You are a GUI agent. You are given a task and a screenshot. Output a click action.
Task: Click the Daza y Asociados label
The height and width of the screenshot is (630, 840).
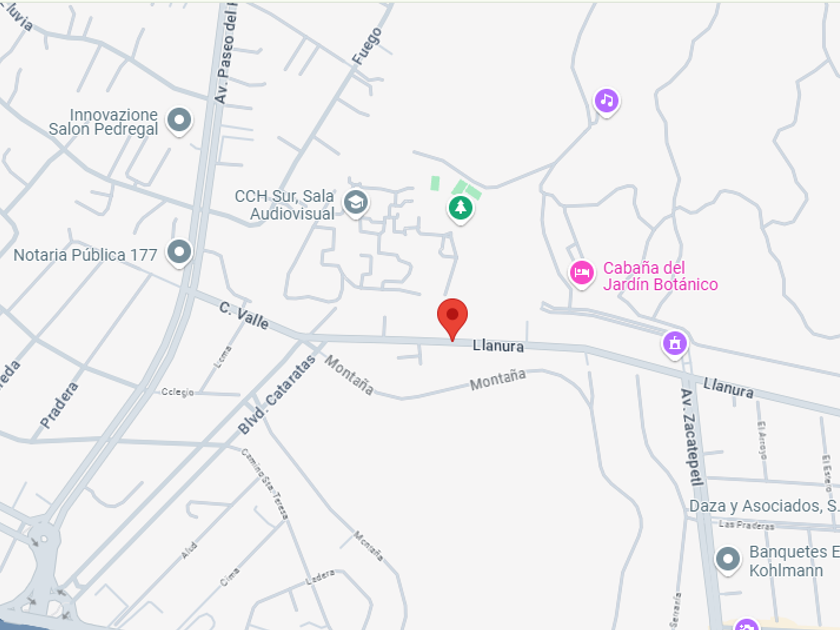point(764,506)
